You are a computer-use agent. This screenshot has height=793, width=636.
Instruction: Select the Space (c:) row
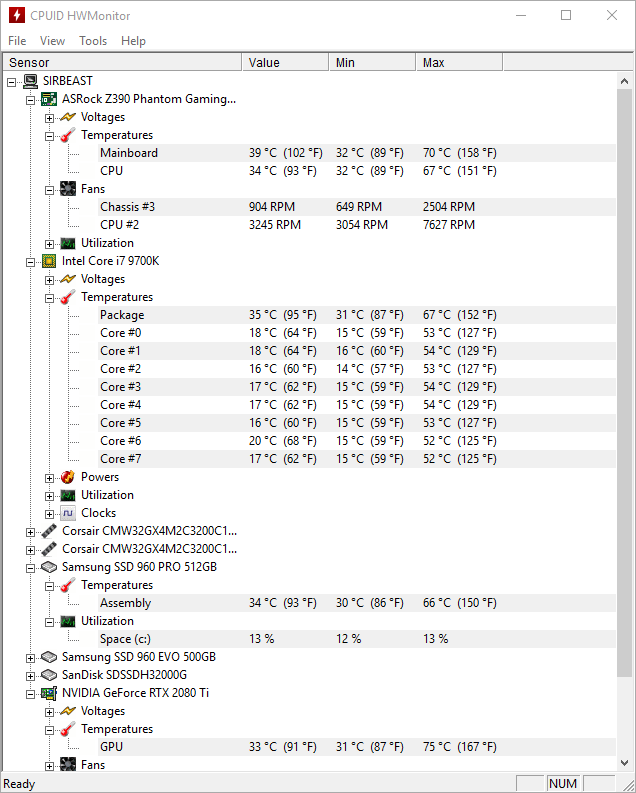357,639
